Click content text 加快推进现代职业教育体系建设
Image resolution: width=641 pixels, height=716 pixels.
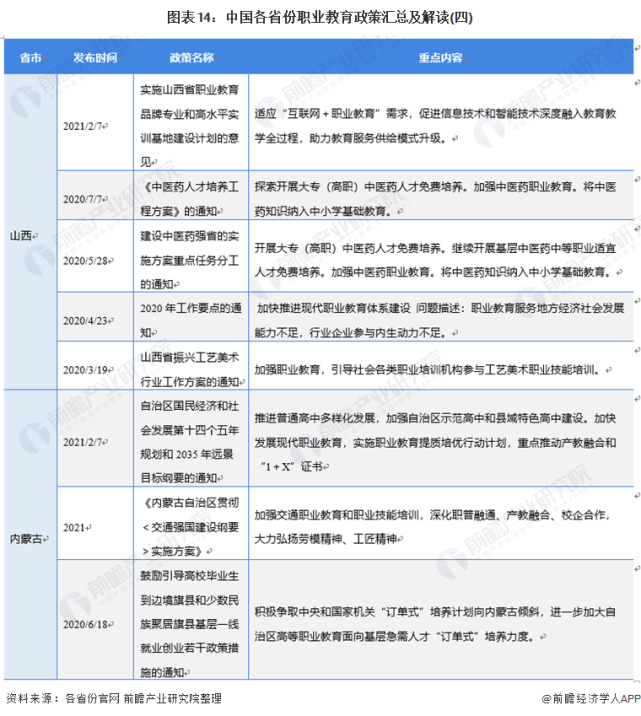(x=439, y=320)
